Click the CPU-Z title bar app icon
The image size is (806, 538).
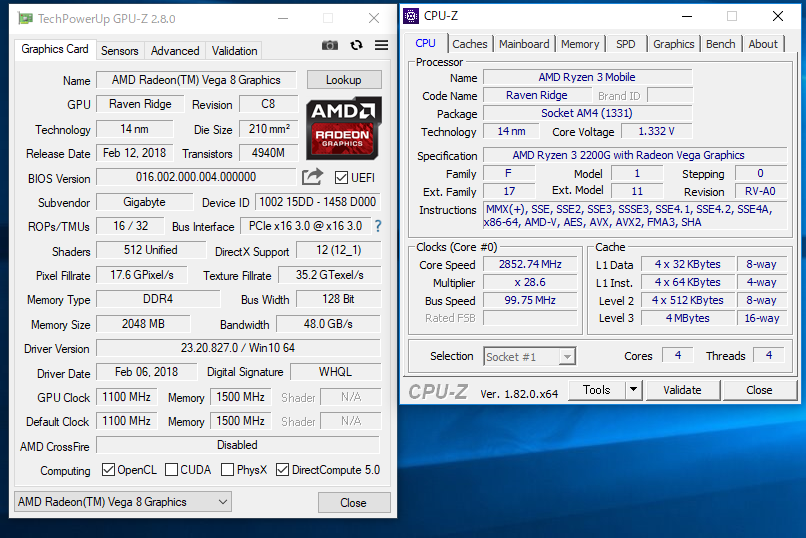(x=411, y=16)
